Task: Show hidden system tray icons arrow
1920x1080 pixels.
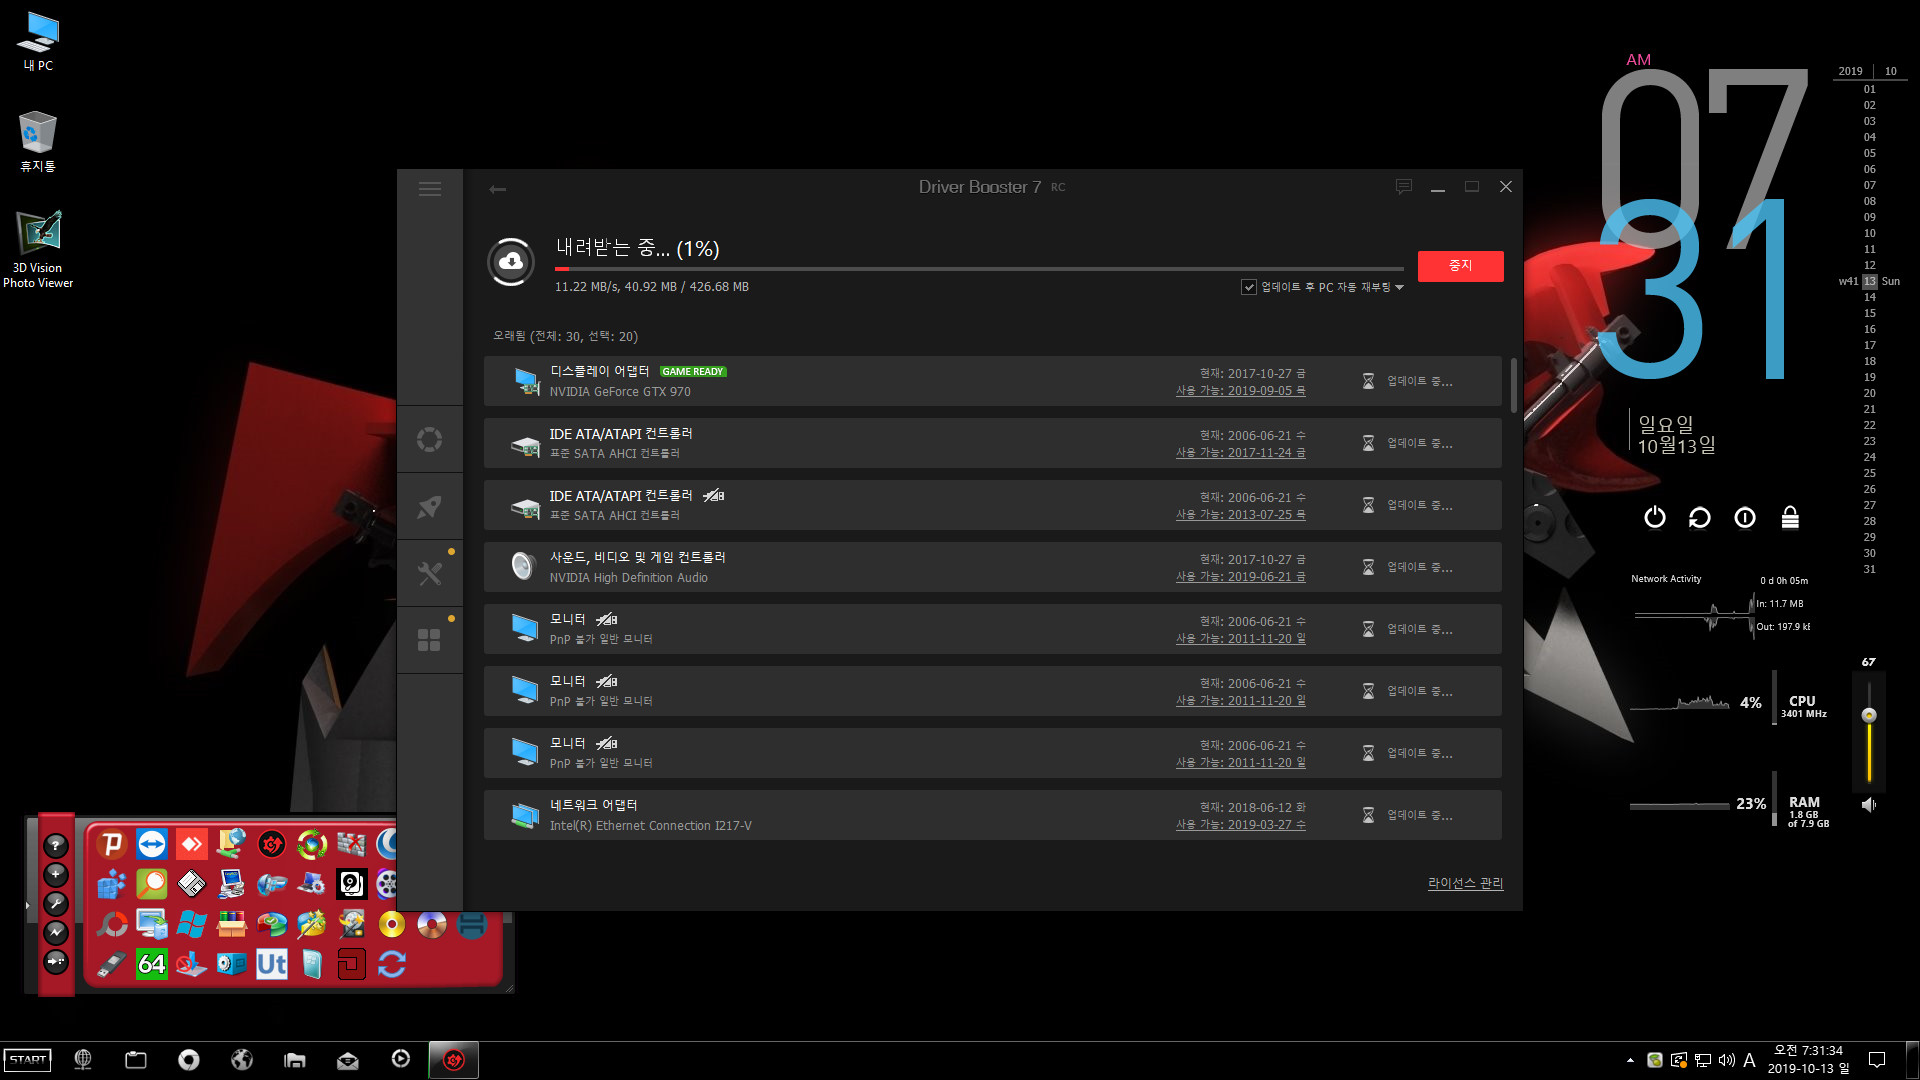Action: (1631, 1060)
